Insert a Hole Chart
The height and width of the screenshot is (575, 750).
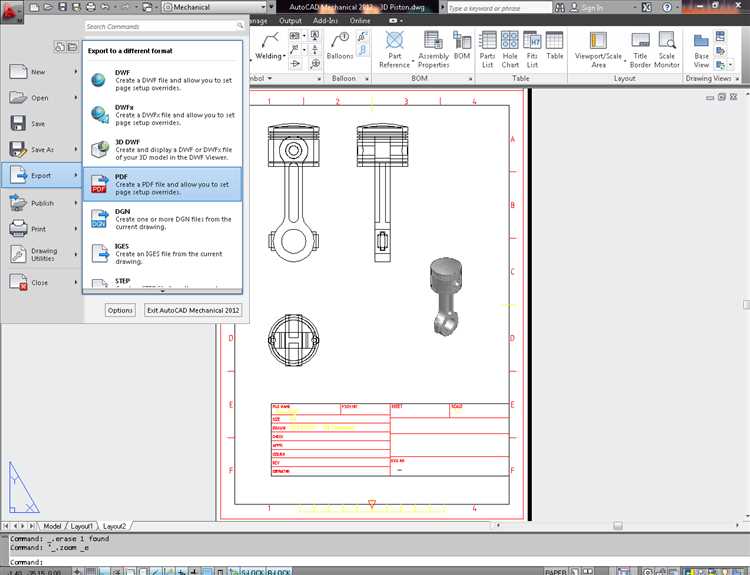coord(510,49)
